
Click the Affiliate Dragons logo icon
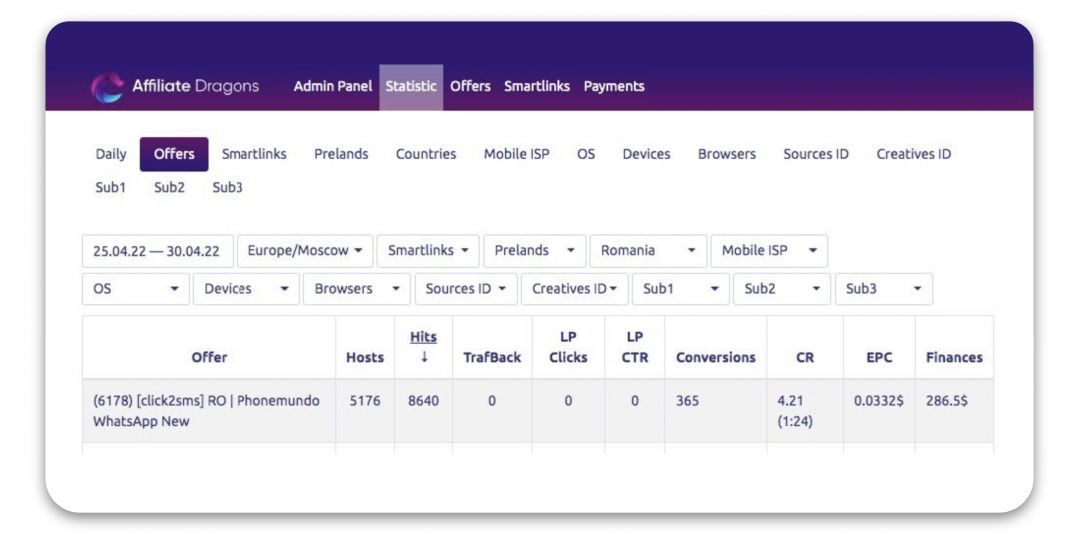coord(107,87)
